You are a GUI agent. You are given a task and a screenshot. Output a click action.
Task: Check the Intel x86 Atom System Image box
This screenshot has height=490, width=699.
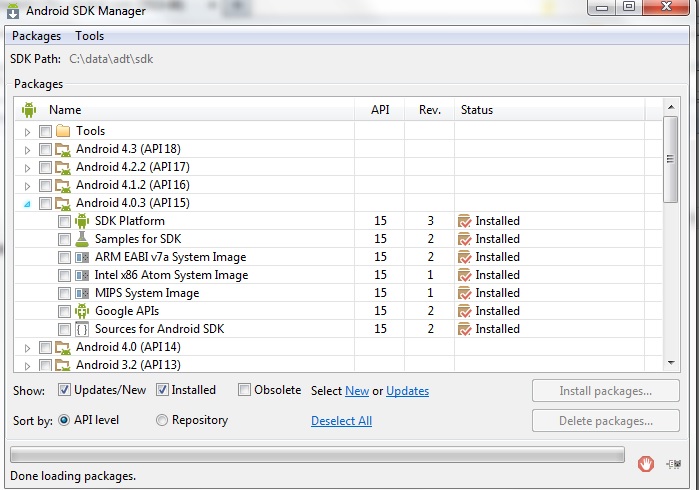[x=65, y=275]
